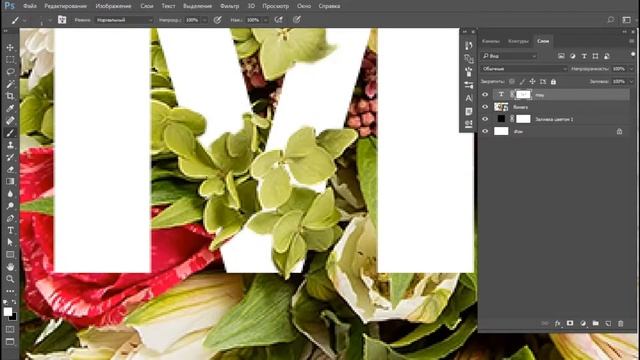The height and width of the screenshot is (360, 640).
Task: Toggle smart object layer filter
Action: [607, 56]
